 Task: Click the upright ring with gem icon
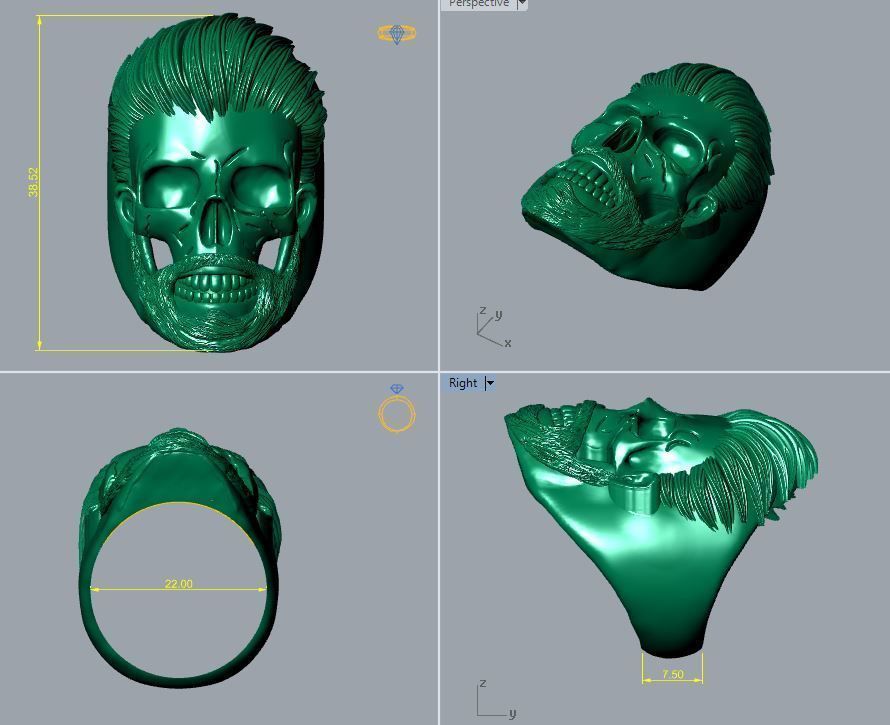pyautogui.click(x=397, y=408)
